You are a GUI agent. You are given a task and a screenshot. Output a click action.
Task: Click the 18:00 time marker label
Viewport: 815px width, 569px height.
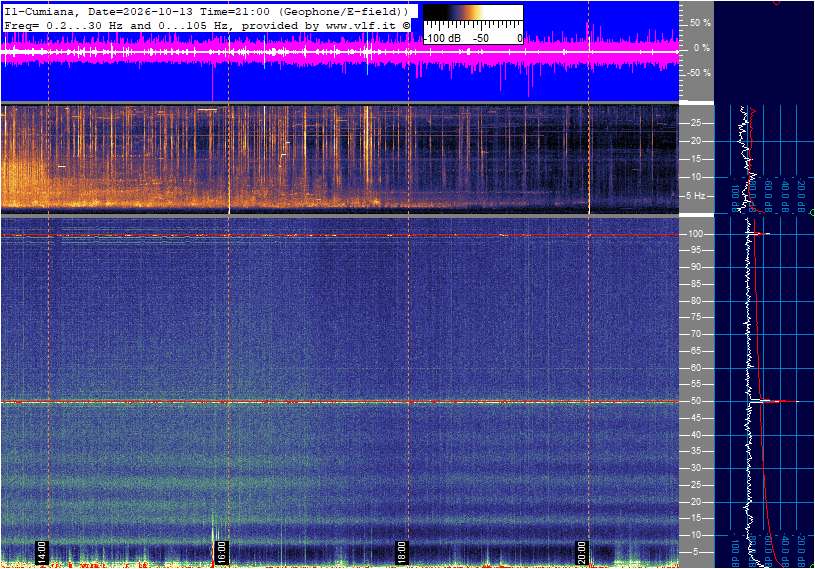[x=401, y=552]
